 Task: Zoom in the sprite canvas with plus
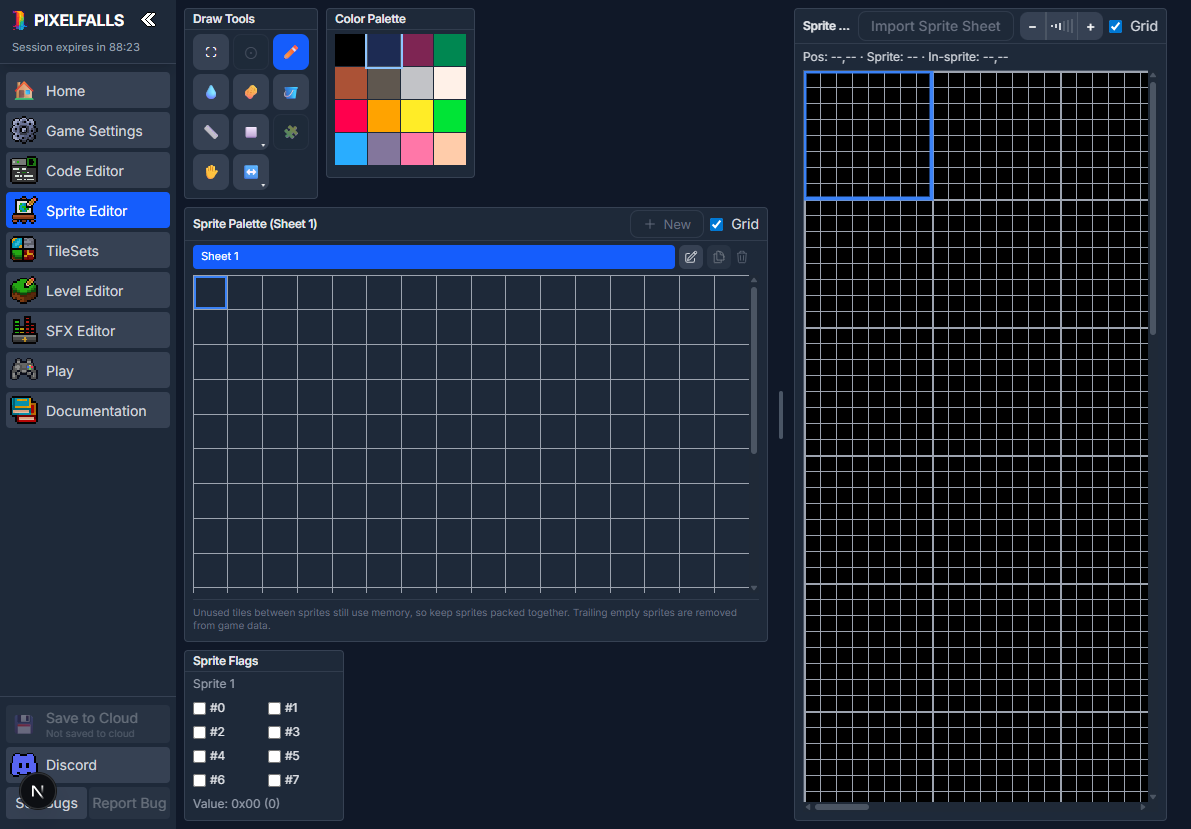(1090, 27)
